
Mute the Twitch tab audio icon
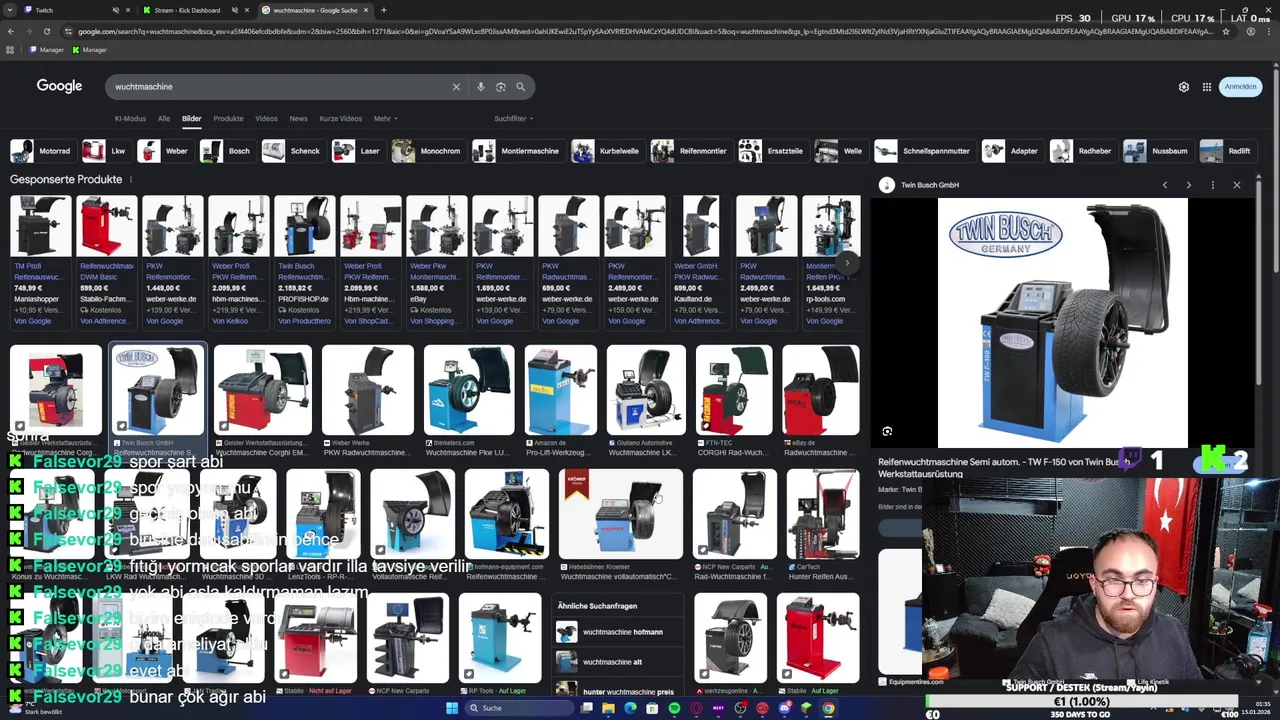click(x=116, y=10)
